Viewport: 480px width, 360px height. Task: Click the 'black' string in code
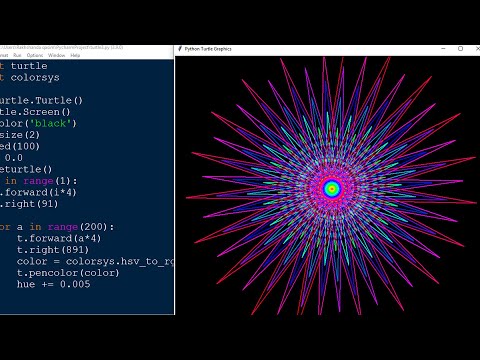coord(51,124)
